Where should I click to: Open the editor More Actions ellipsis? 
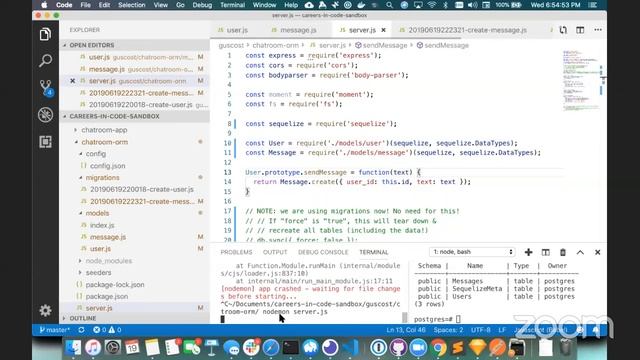point(598,30)
